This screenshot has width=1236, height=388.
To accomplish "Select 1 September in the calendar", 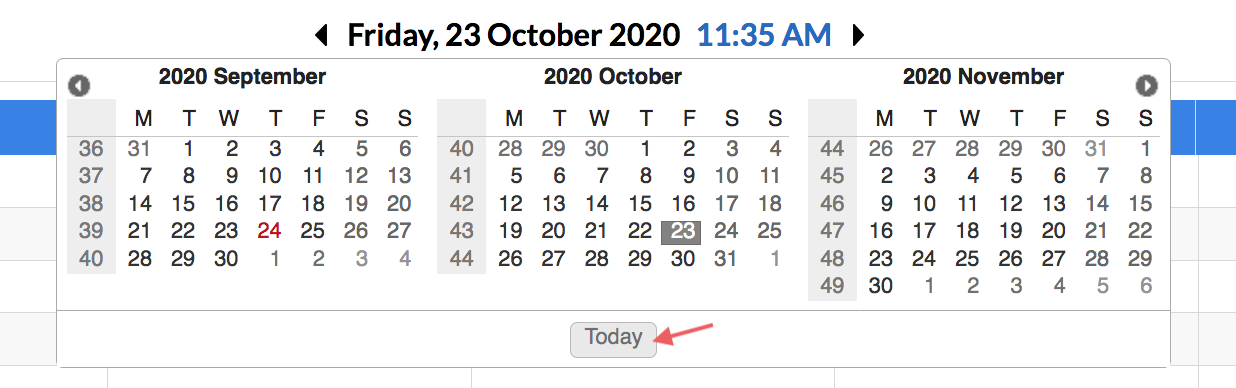I will coord(188,150).
